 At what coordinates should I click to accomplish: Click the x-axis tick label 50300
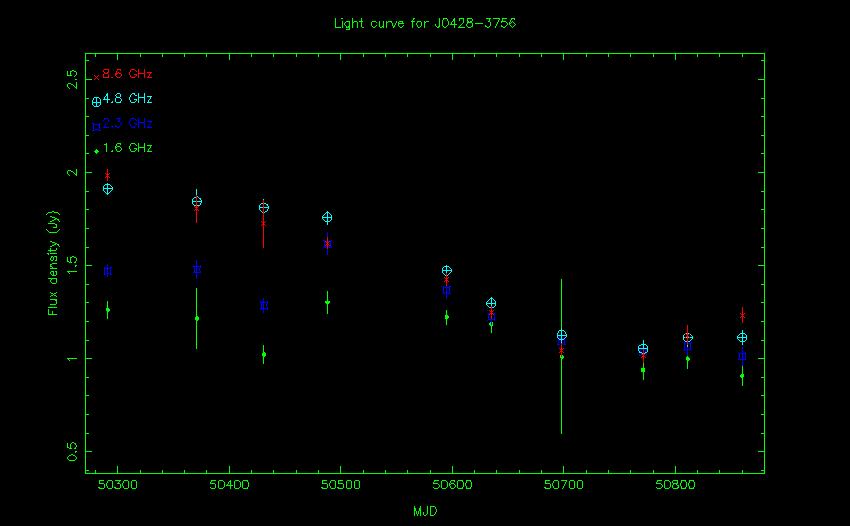tap(118, 485)
